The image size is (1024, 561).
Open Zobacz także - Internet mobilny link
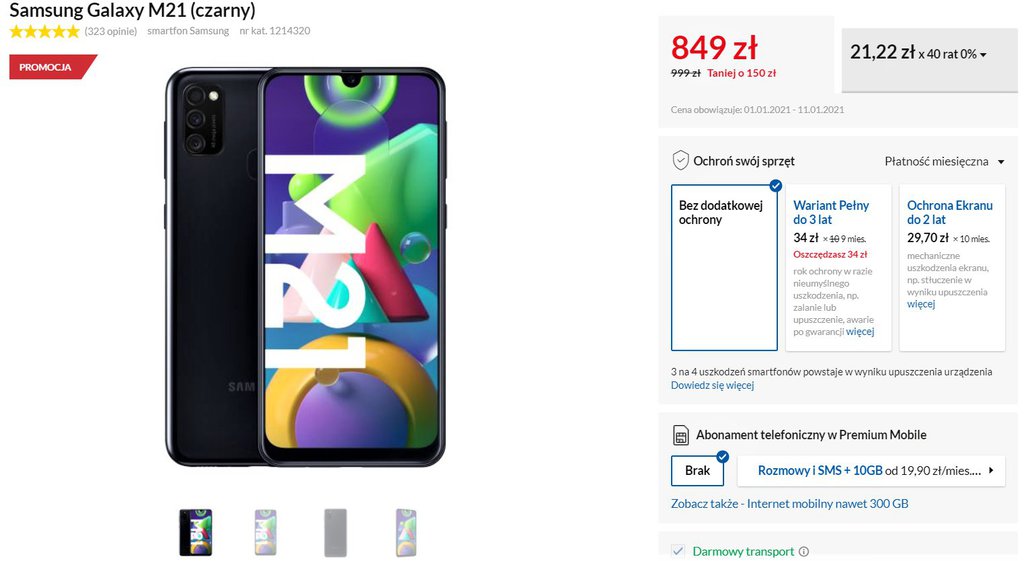click(x=790, y=504)
